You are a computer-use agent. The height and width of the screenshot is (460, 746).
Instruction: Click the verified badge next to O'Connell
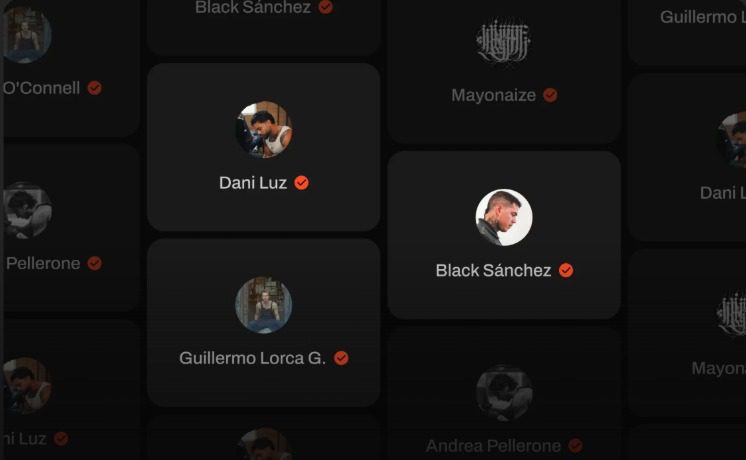[x=95, y=88]
